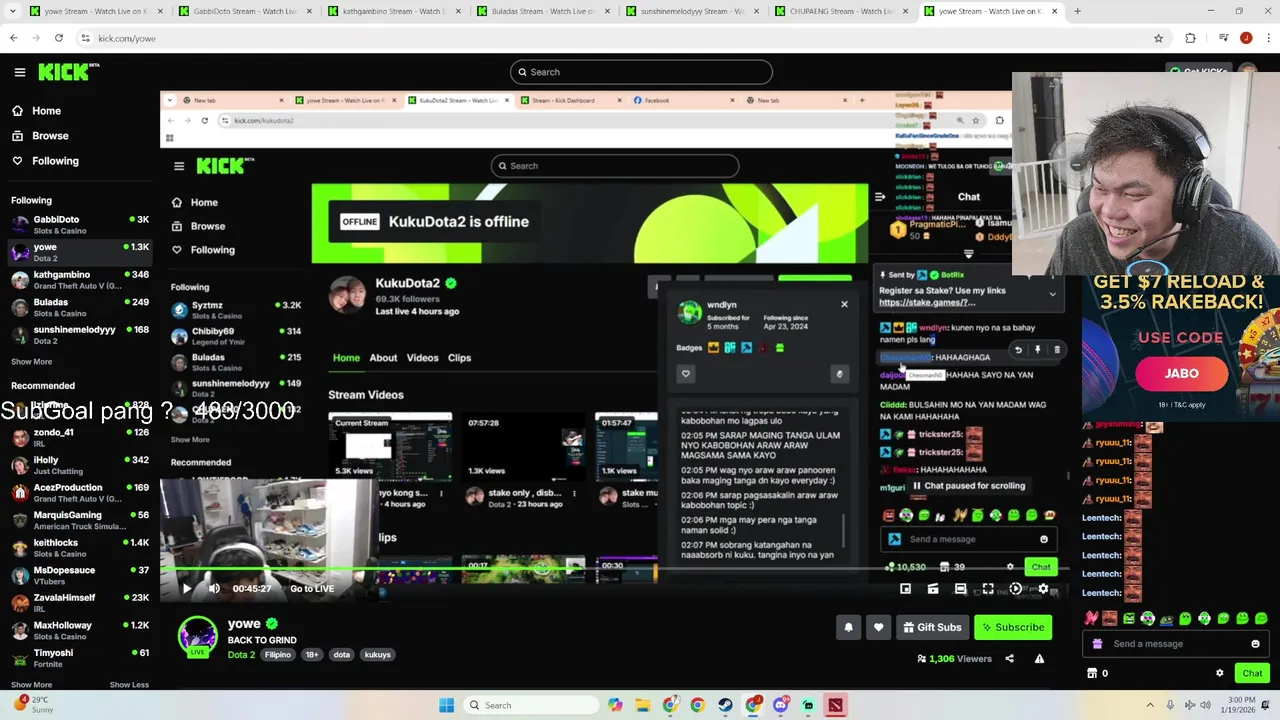Follow yowe with the heart button
Image resolution: width=1280 pixels, height=720 pixels.
(x=878, y=627)
